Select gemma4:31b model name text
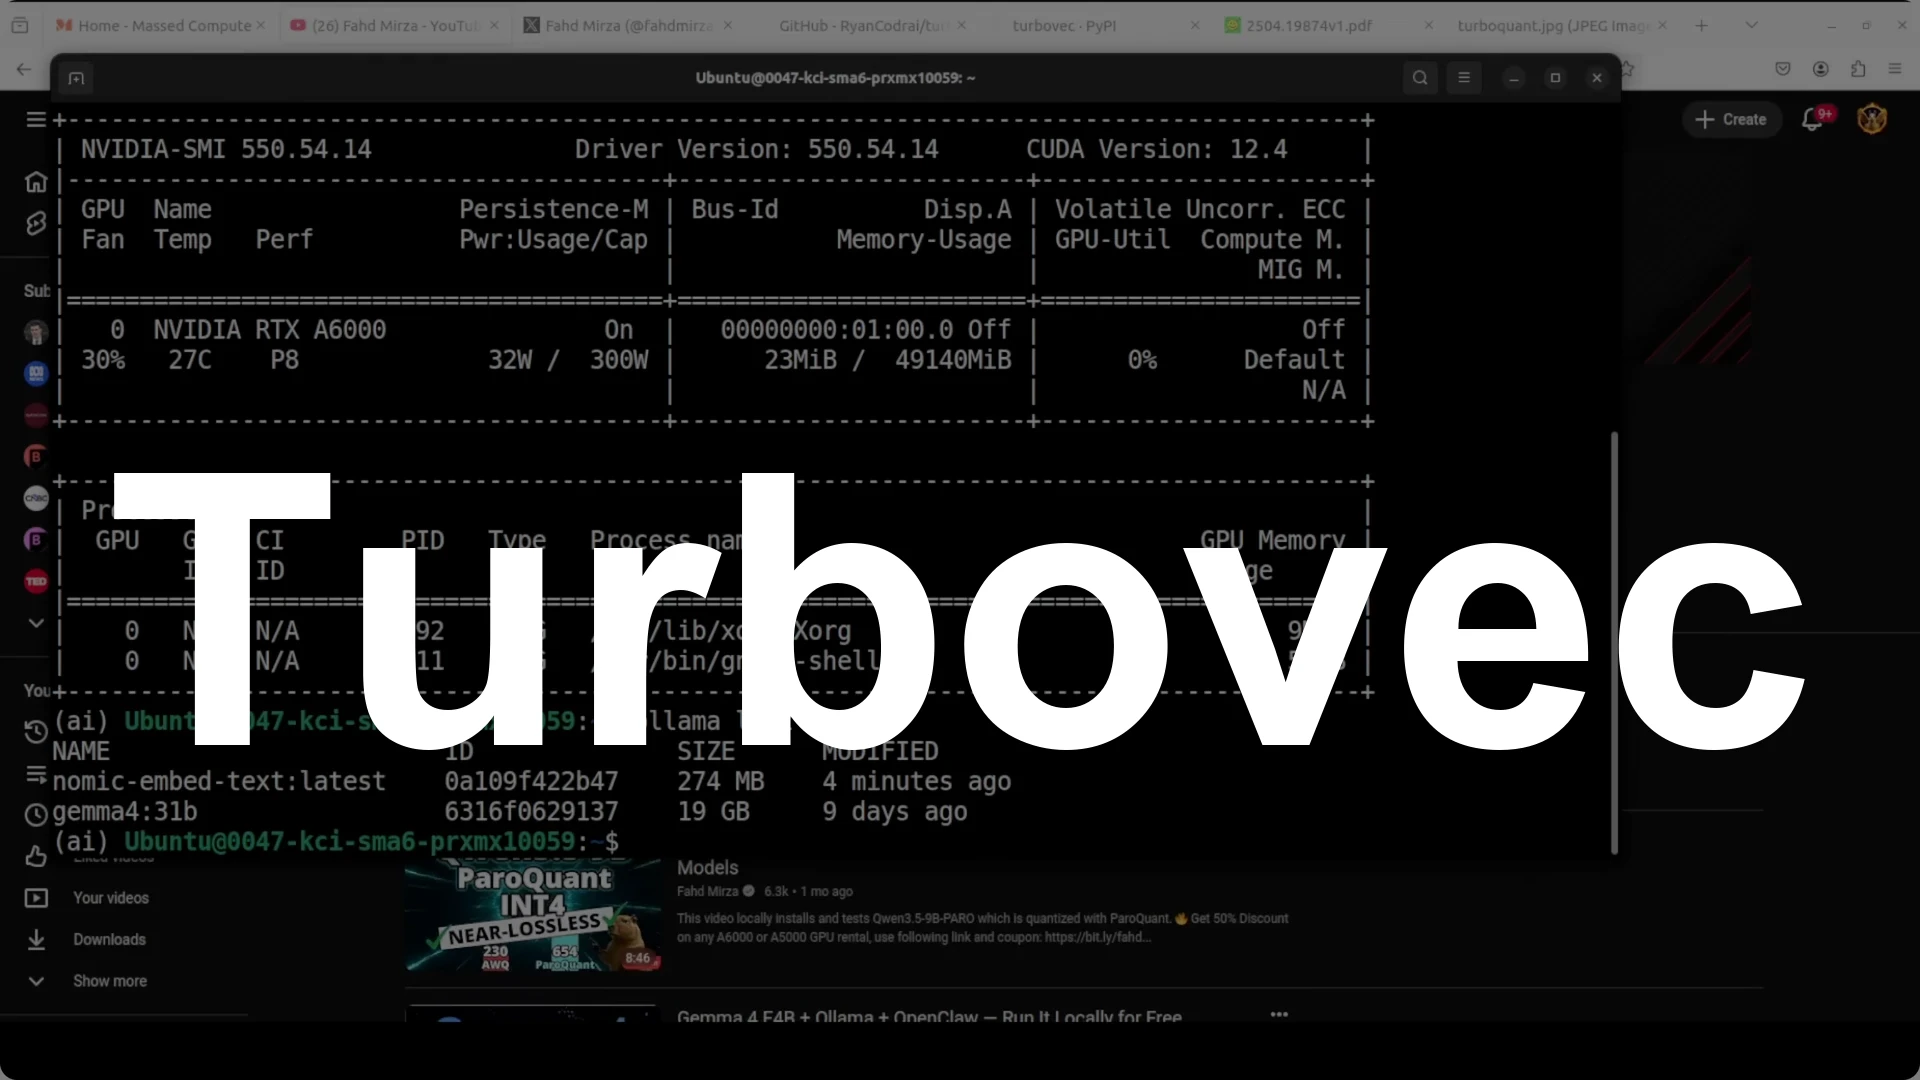The height and width of the screenshot is (1080, 1920). coord(125,812)
